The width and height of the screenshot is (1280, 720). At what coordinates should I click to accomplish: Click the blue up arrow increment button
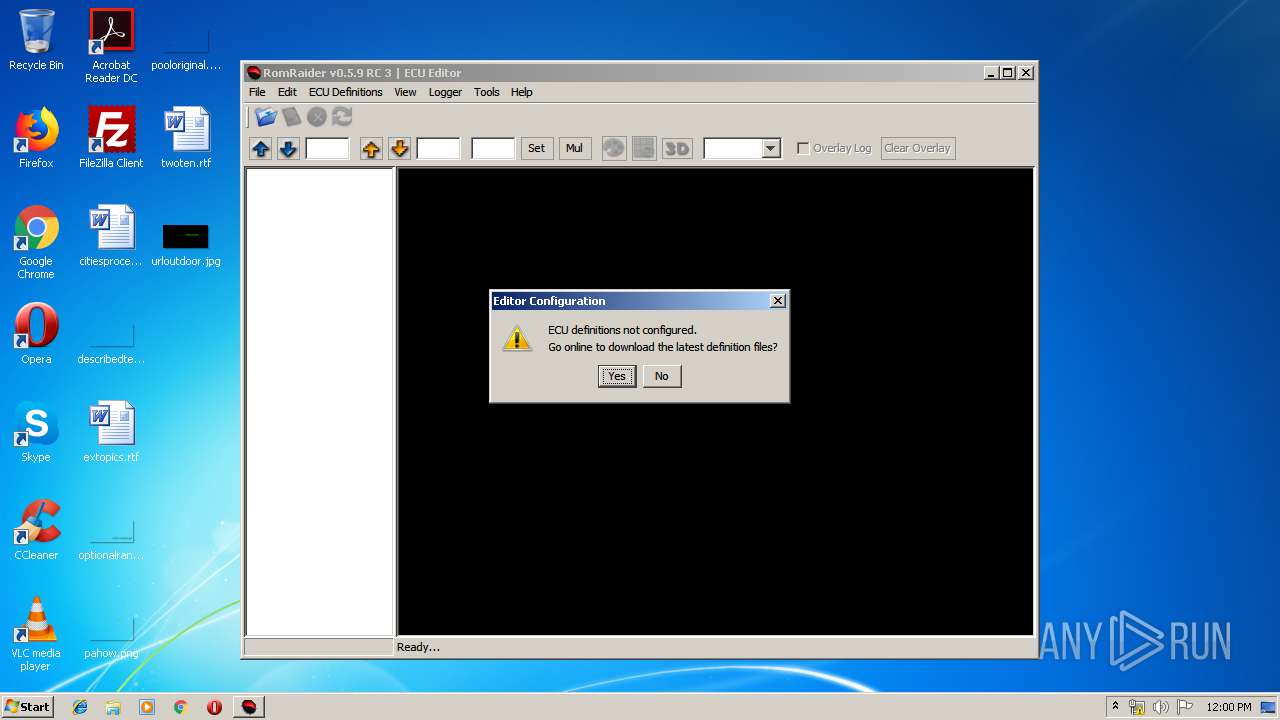click(261, 148)
